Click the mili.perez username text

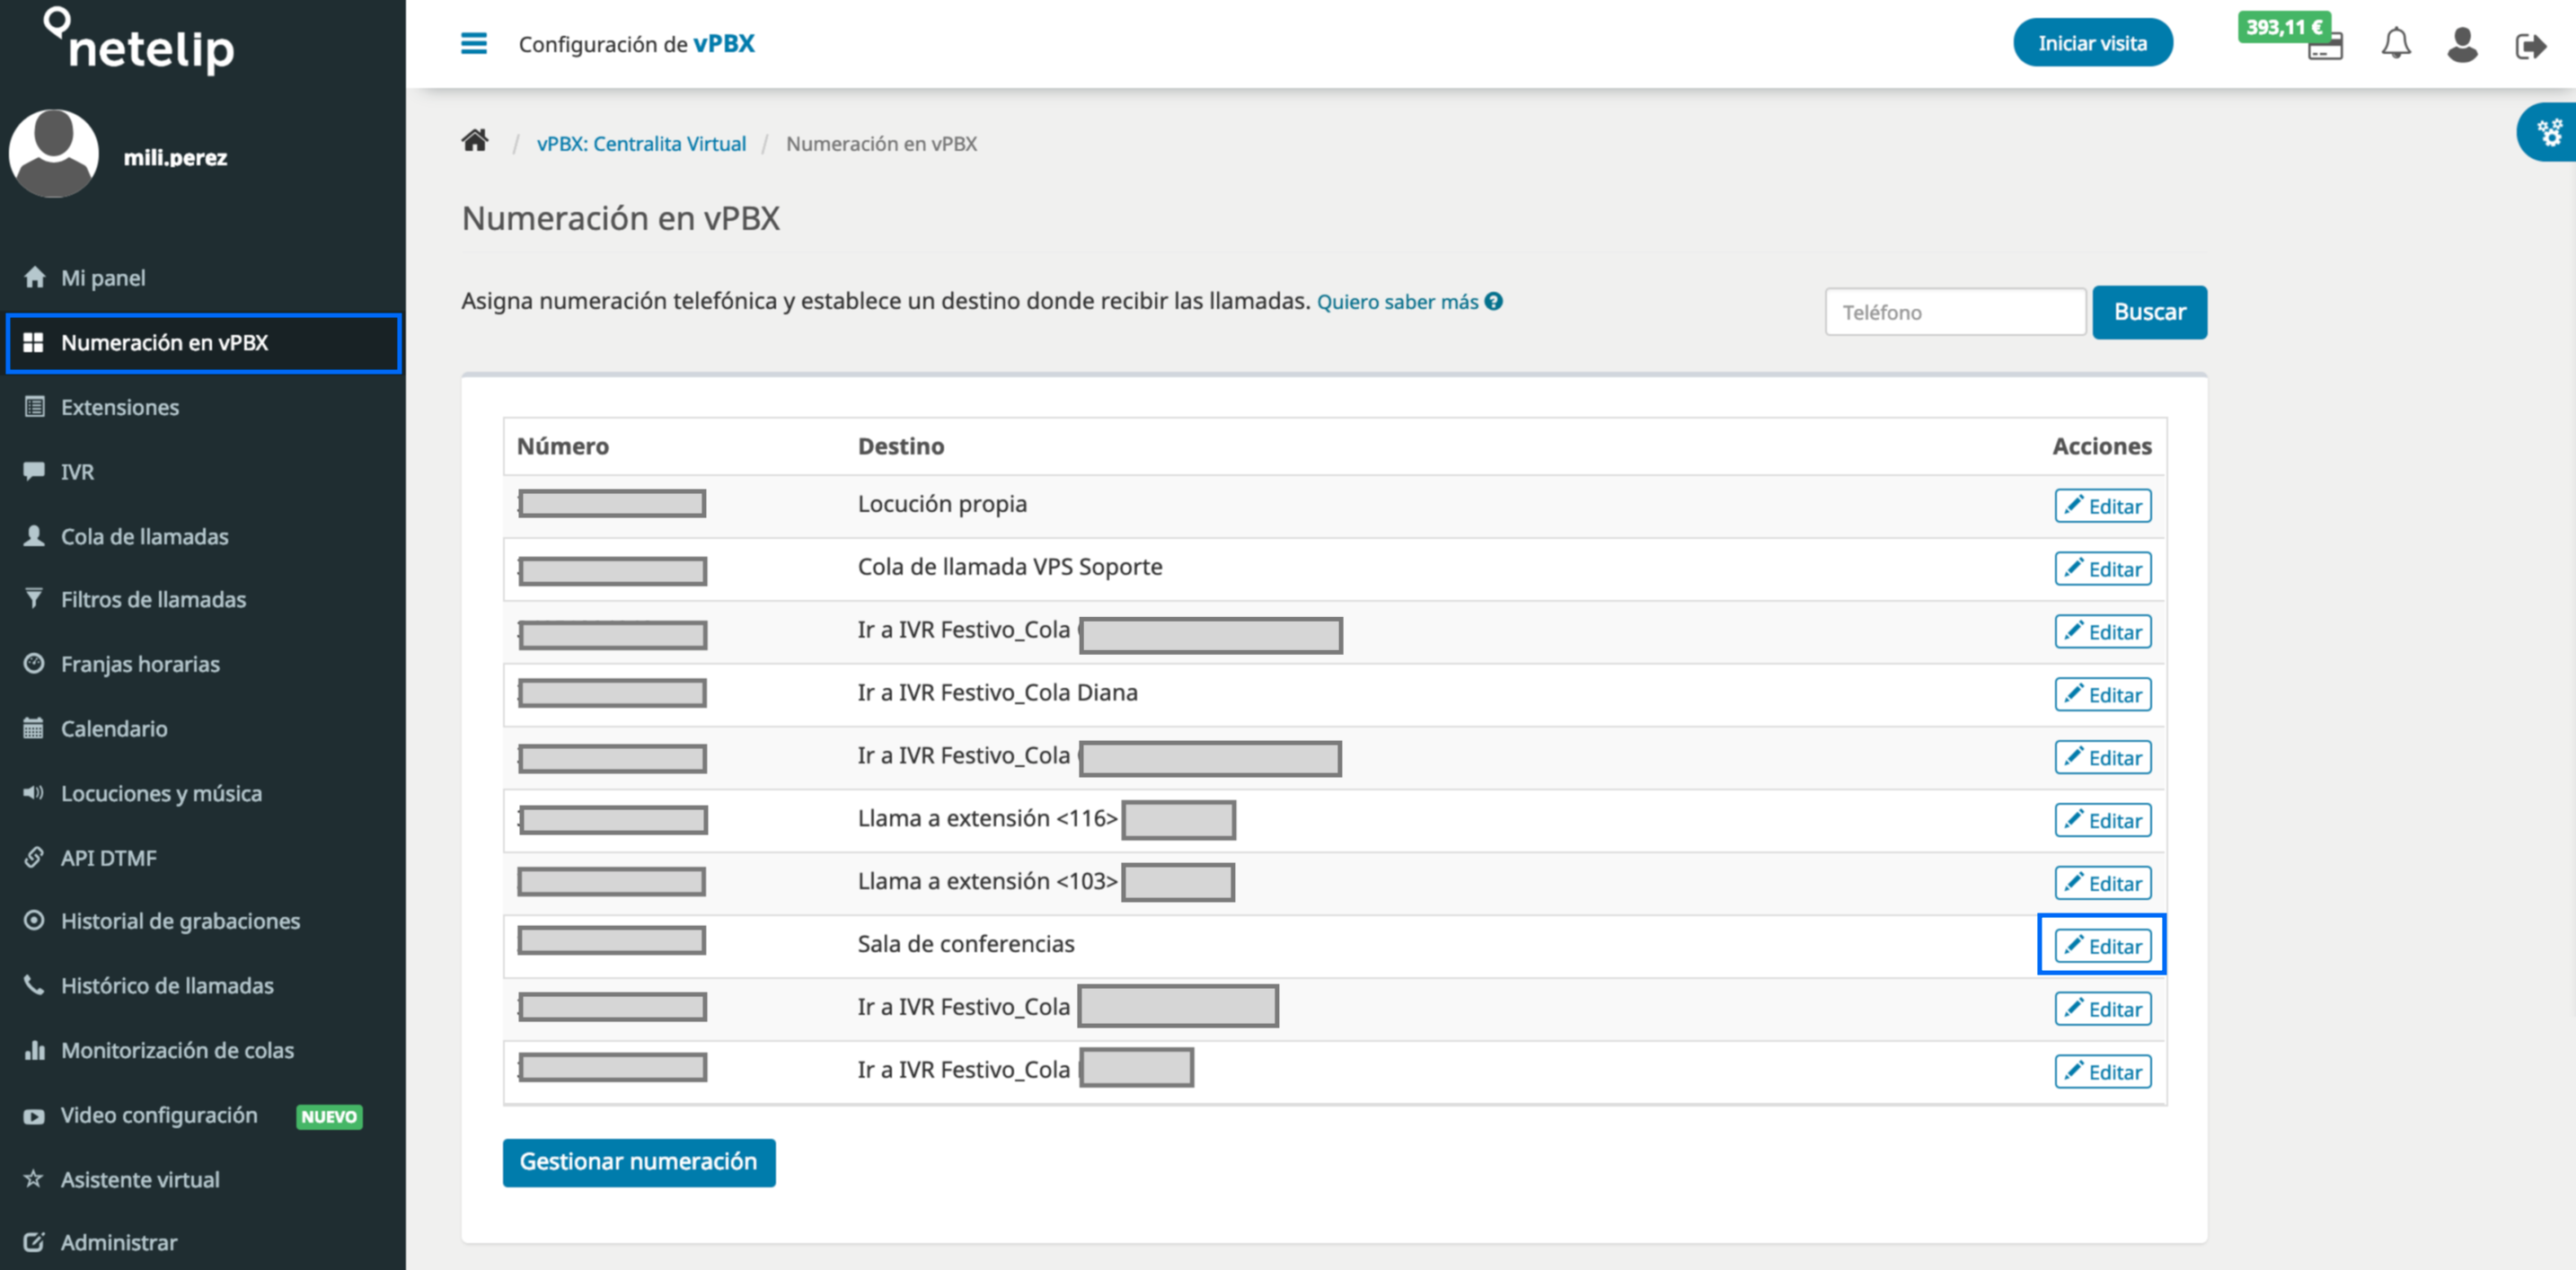[175, 157]
